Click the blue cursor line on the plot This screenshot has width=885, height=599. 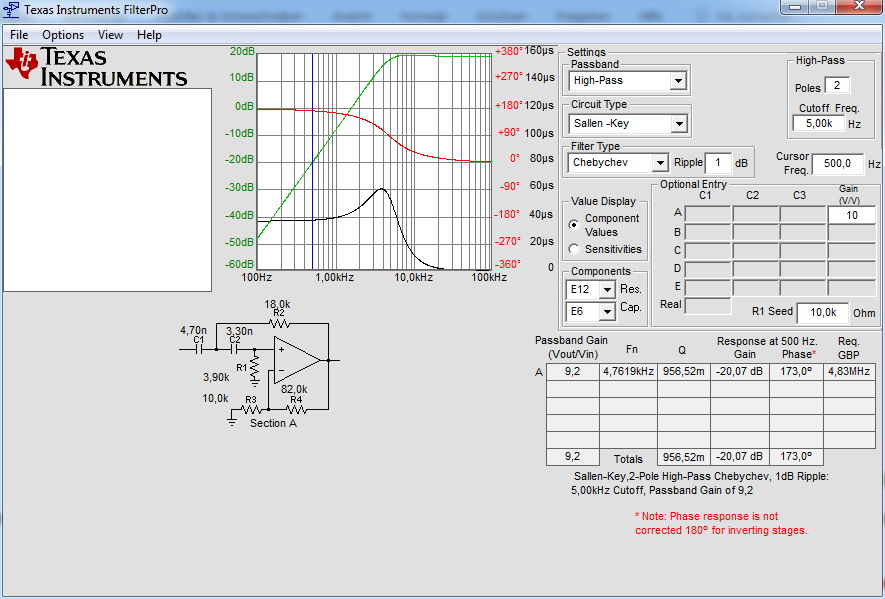tap(312, 161)
